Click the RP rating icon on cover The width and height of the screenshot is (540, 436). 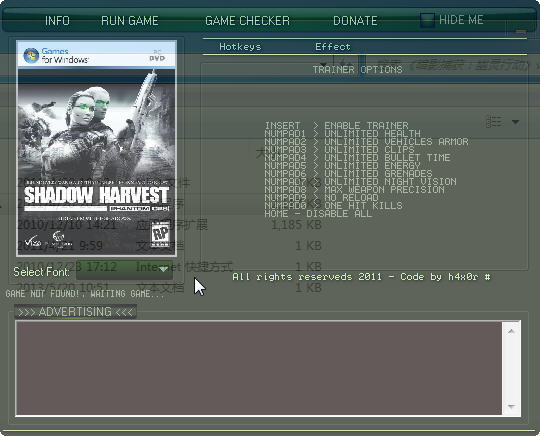(160, 234)
